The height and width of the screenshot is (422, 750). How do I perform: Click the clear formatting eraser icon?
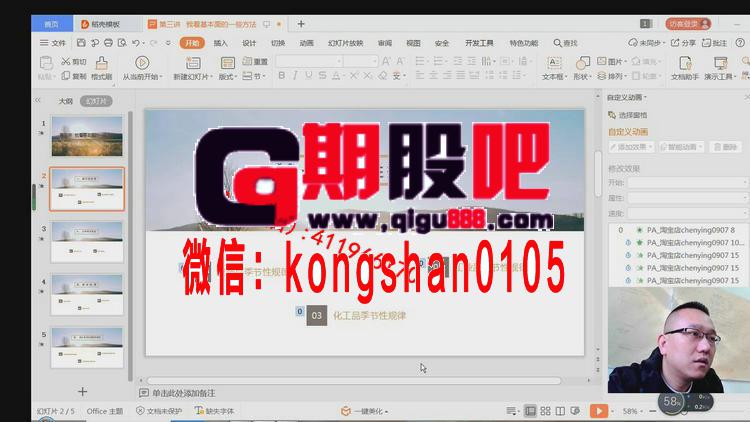click(383, 76)
